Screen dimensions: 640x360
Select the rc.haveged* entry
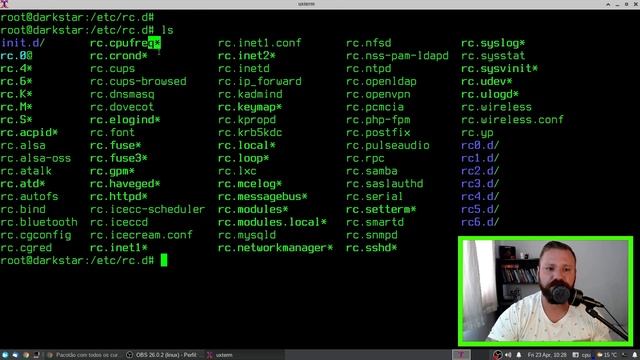pos(125,184)
